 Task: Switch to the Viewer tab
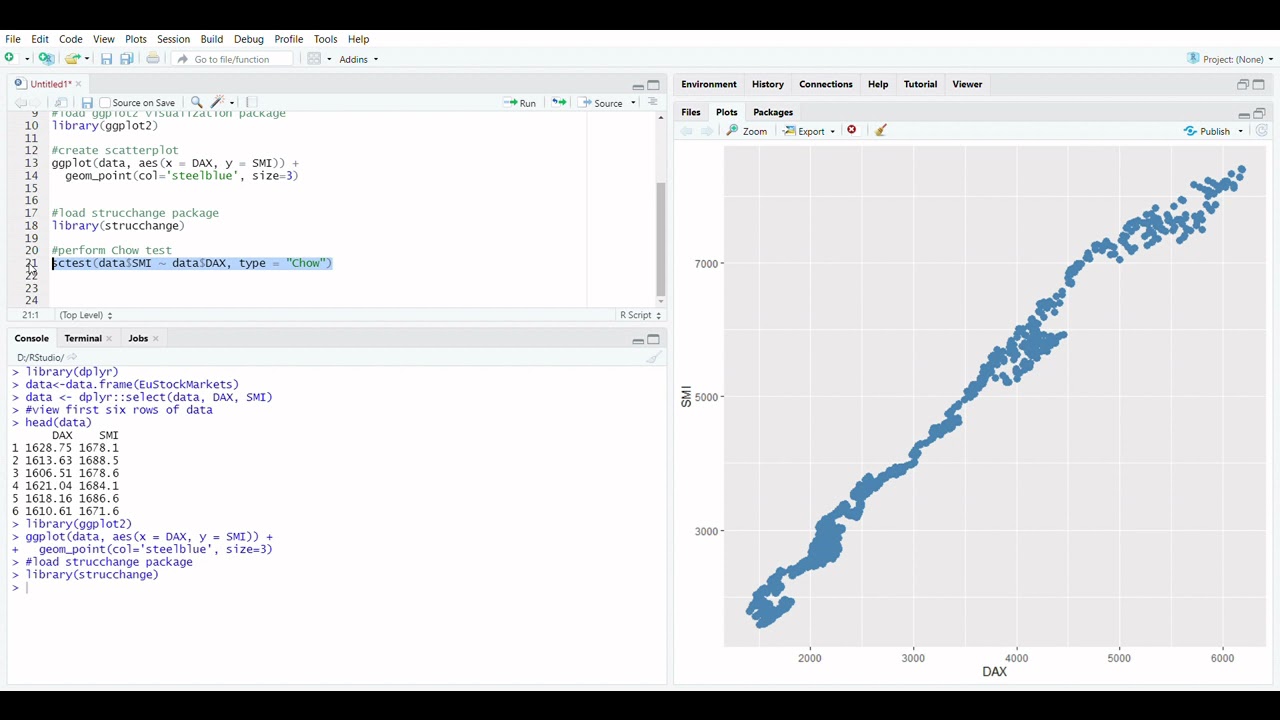pos(967,84)
